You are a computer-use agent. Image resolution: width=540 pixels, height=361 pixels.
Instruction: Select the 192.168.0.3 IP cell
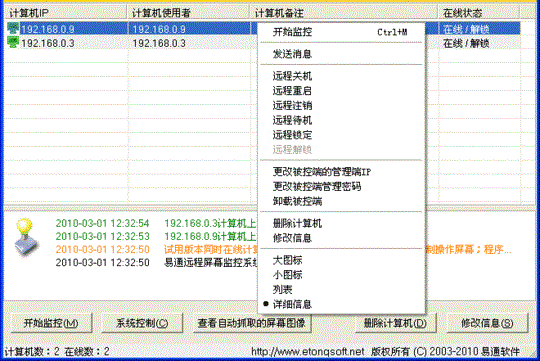pyautogui.click(x=48, y=43)
